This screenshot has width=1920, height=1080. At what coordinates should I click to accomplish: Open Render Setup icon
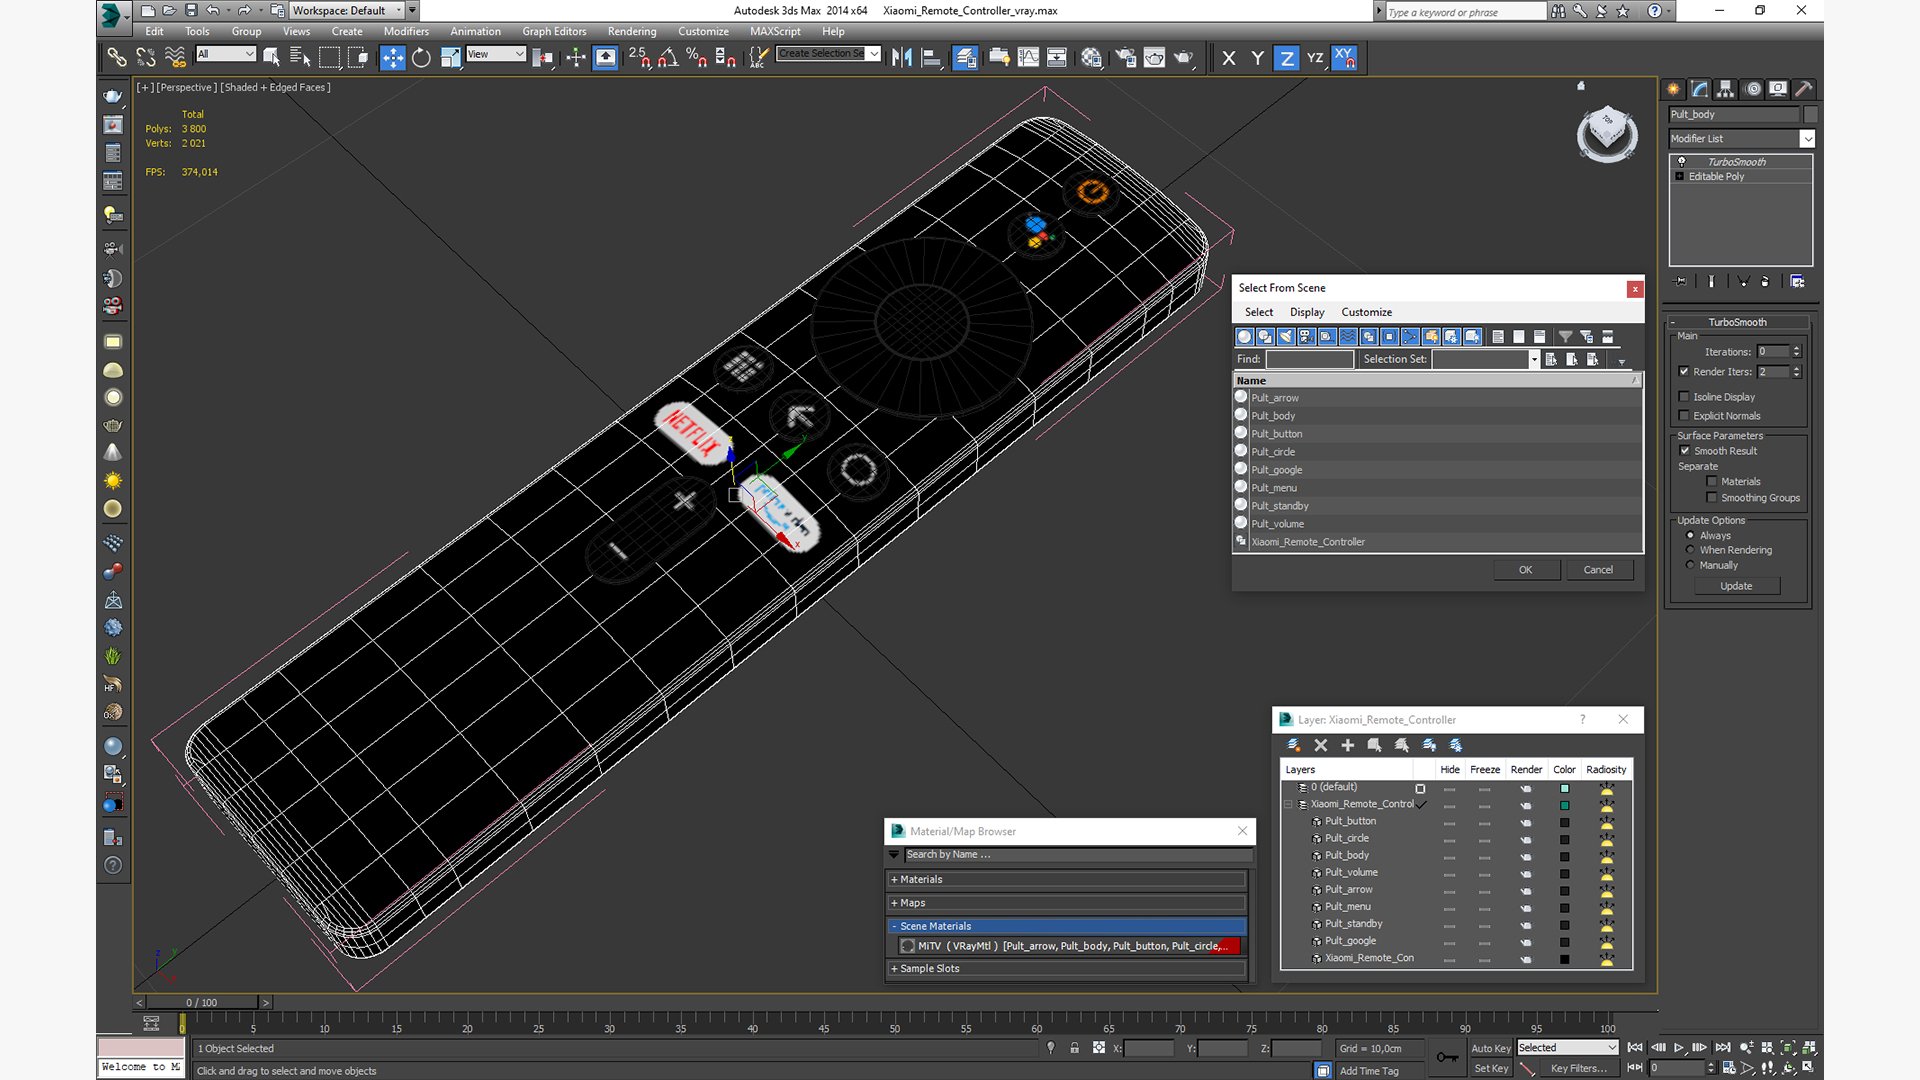(x=1125, y=58)
